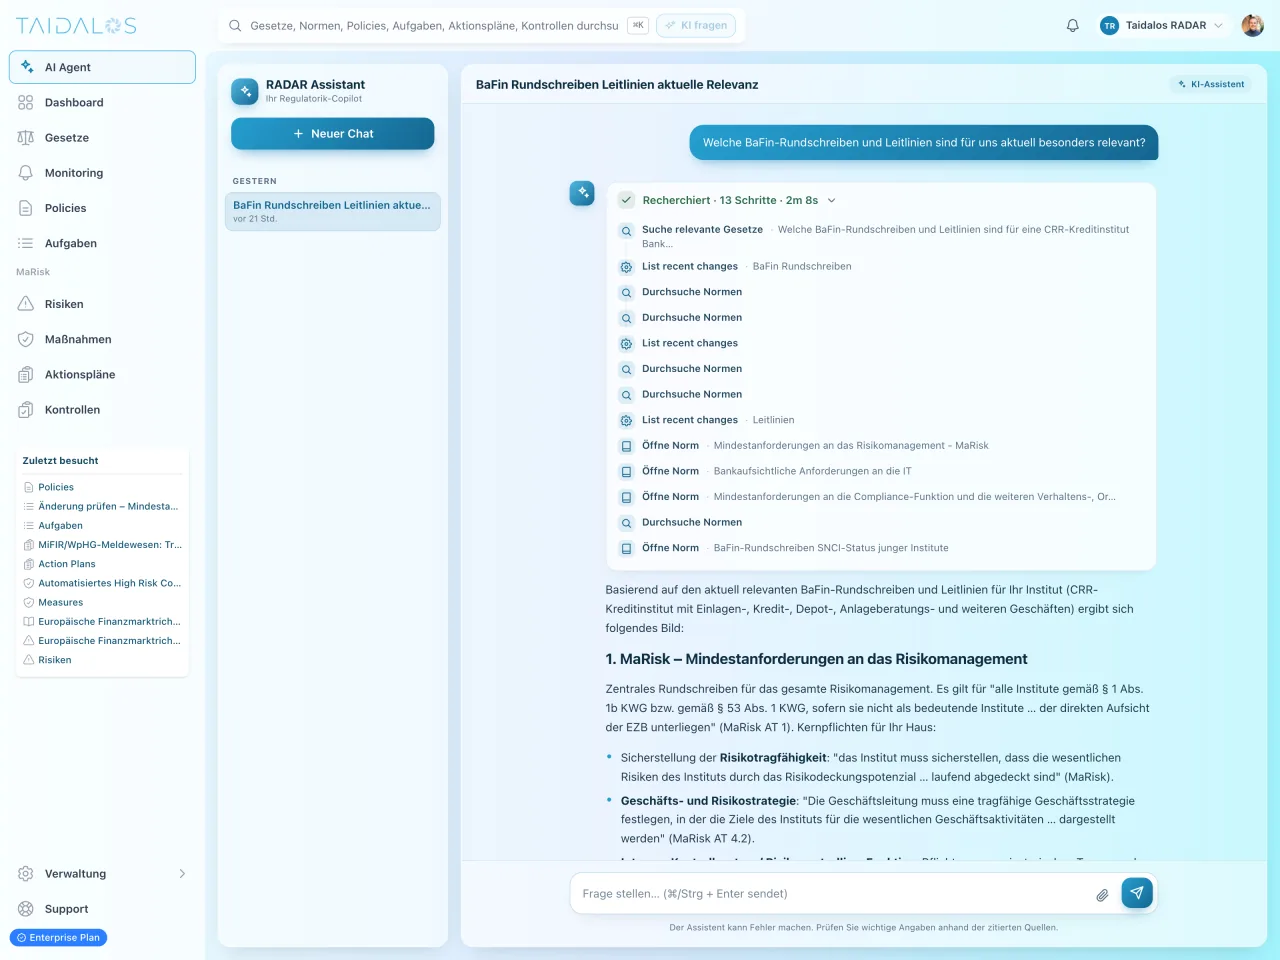Screen dimensions: 1280x960
Task: Click the Zuletzt besucht heading
Action: (x=61, y=461)
